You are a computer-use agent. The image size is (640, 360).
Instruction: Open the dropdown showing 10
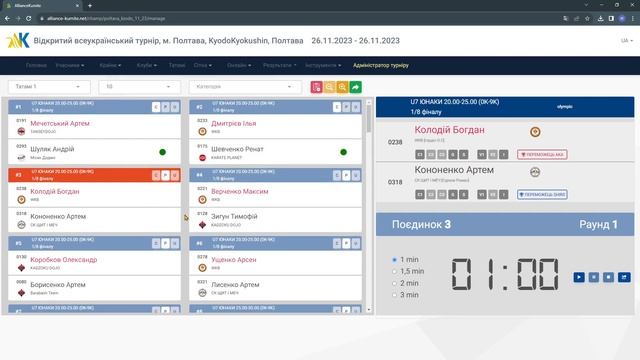(x=140, y=87)
